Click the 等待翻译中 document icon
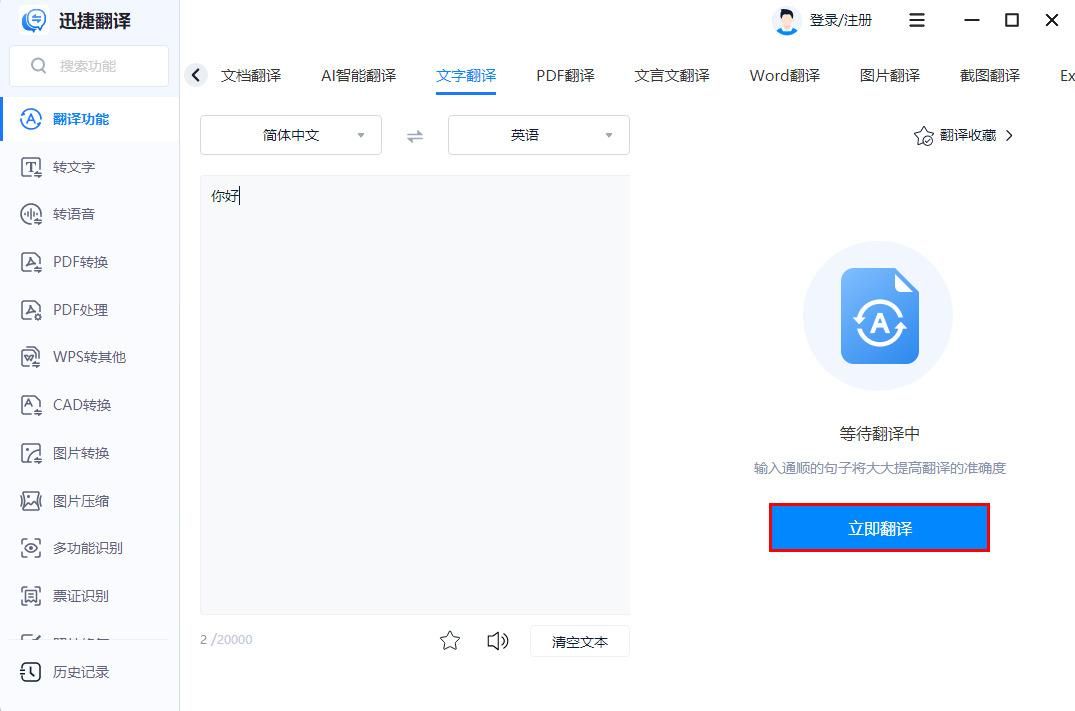This screenshot has height=711, width=1075. coord(880,316)
